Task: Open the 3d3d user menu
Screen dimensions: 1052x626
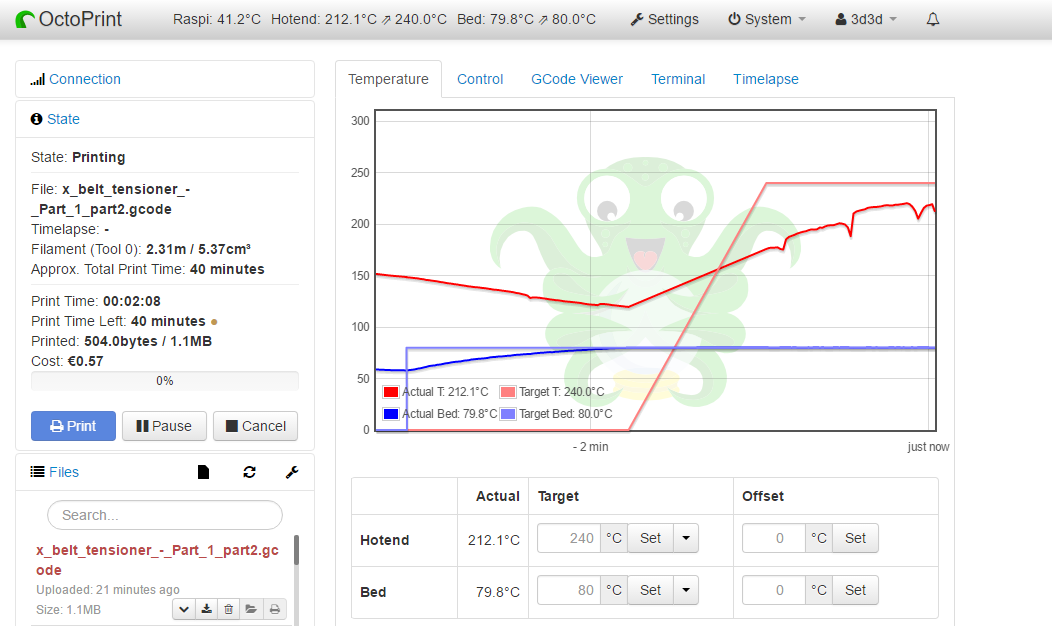Action: pos(866,19)
